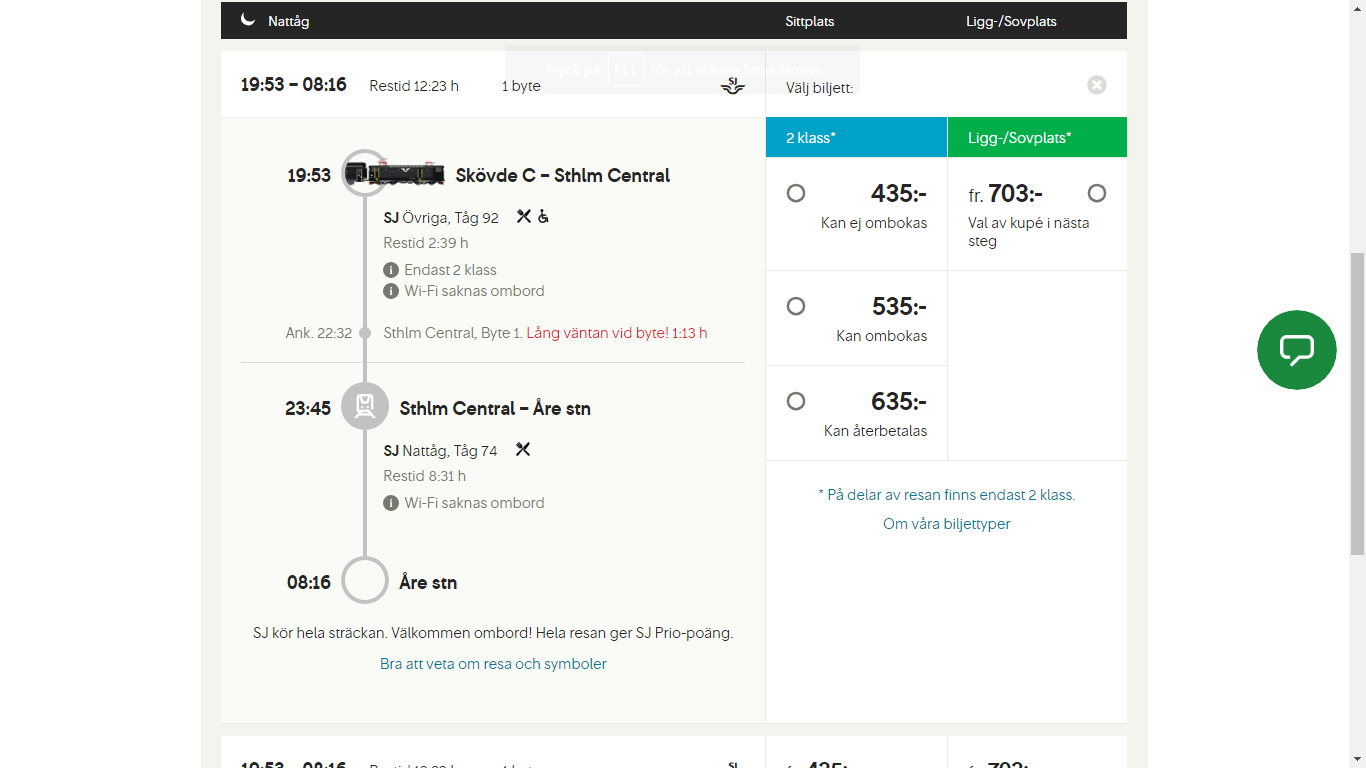
Task: Click 'Ank. 22:32' arrival time
Action: [319, 333]
